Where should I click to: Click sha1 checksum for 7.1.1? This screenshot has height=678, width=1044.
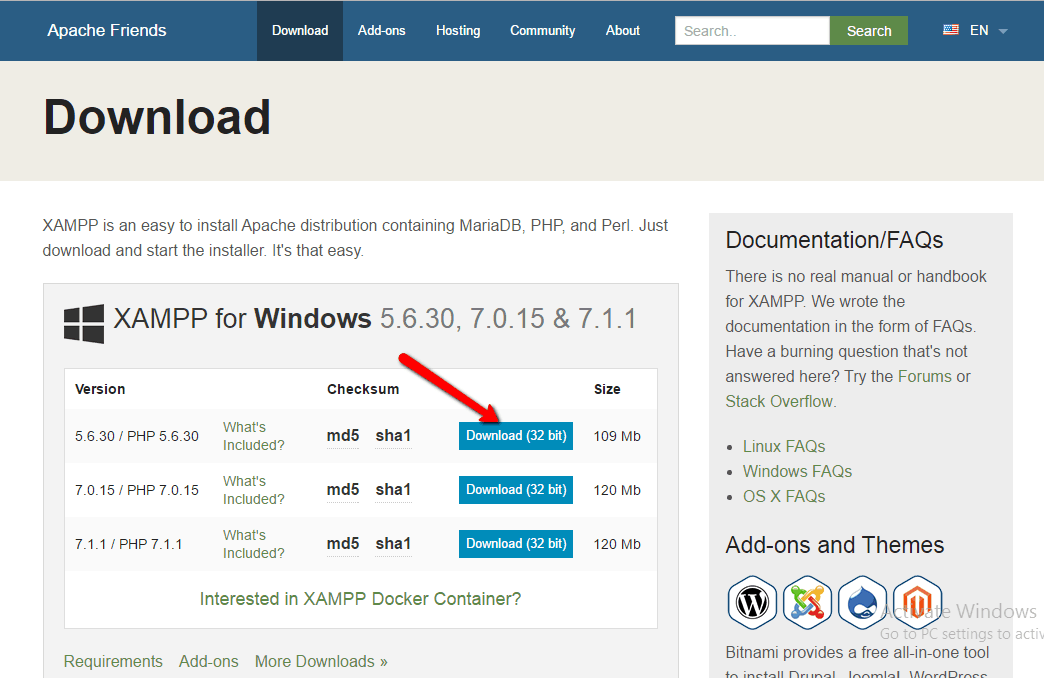tap(393, 544)
